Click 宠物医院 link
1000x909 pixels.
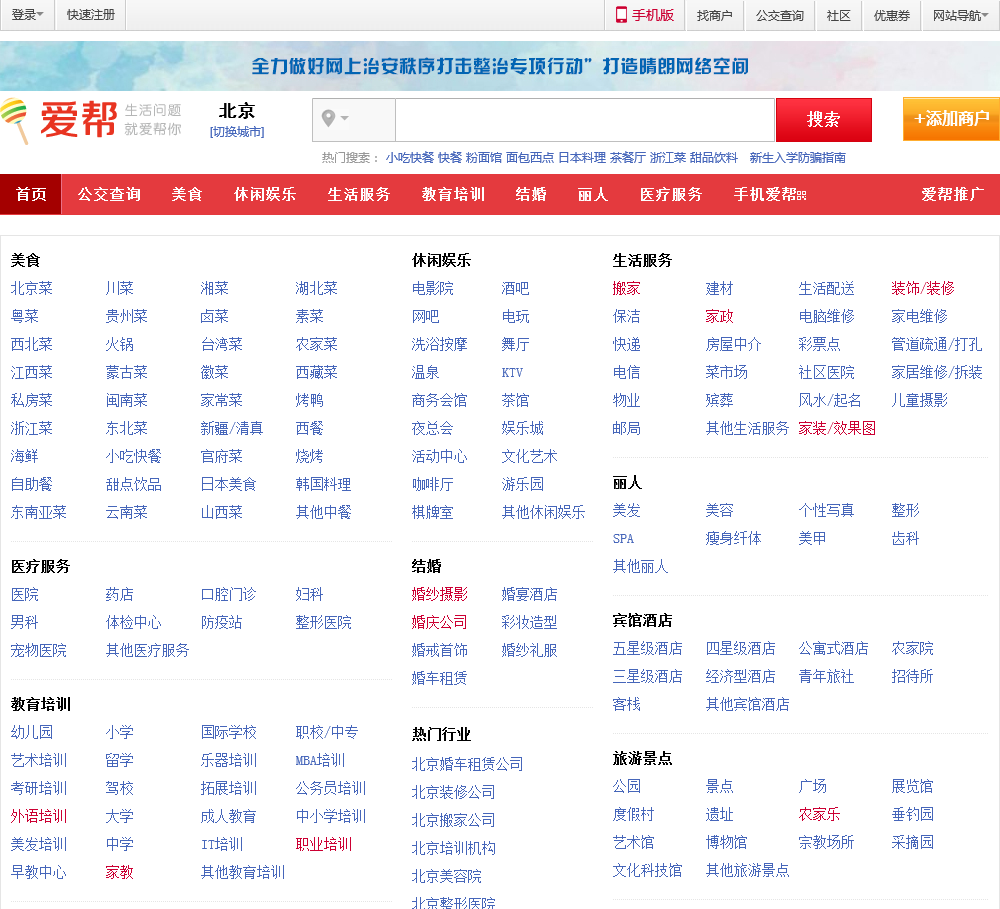pos(38,651)
